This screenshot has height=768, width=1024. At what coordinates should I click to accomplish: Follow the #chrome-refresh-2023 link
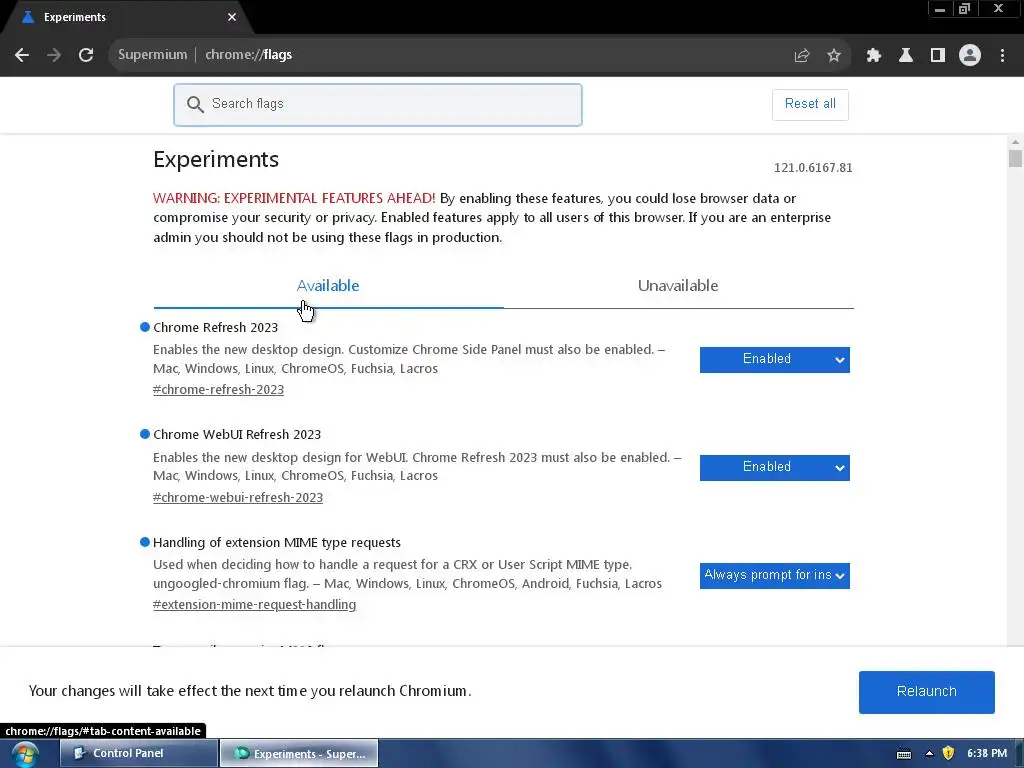click(x=218, y=390)
